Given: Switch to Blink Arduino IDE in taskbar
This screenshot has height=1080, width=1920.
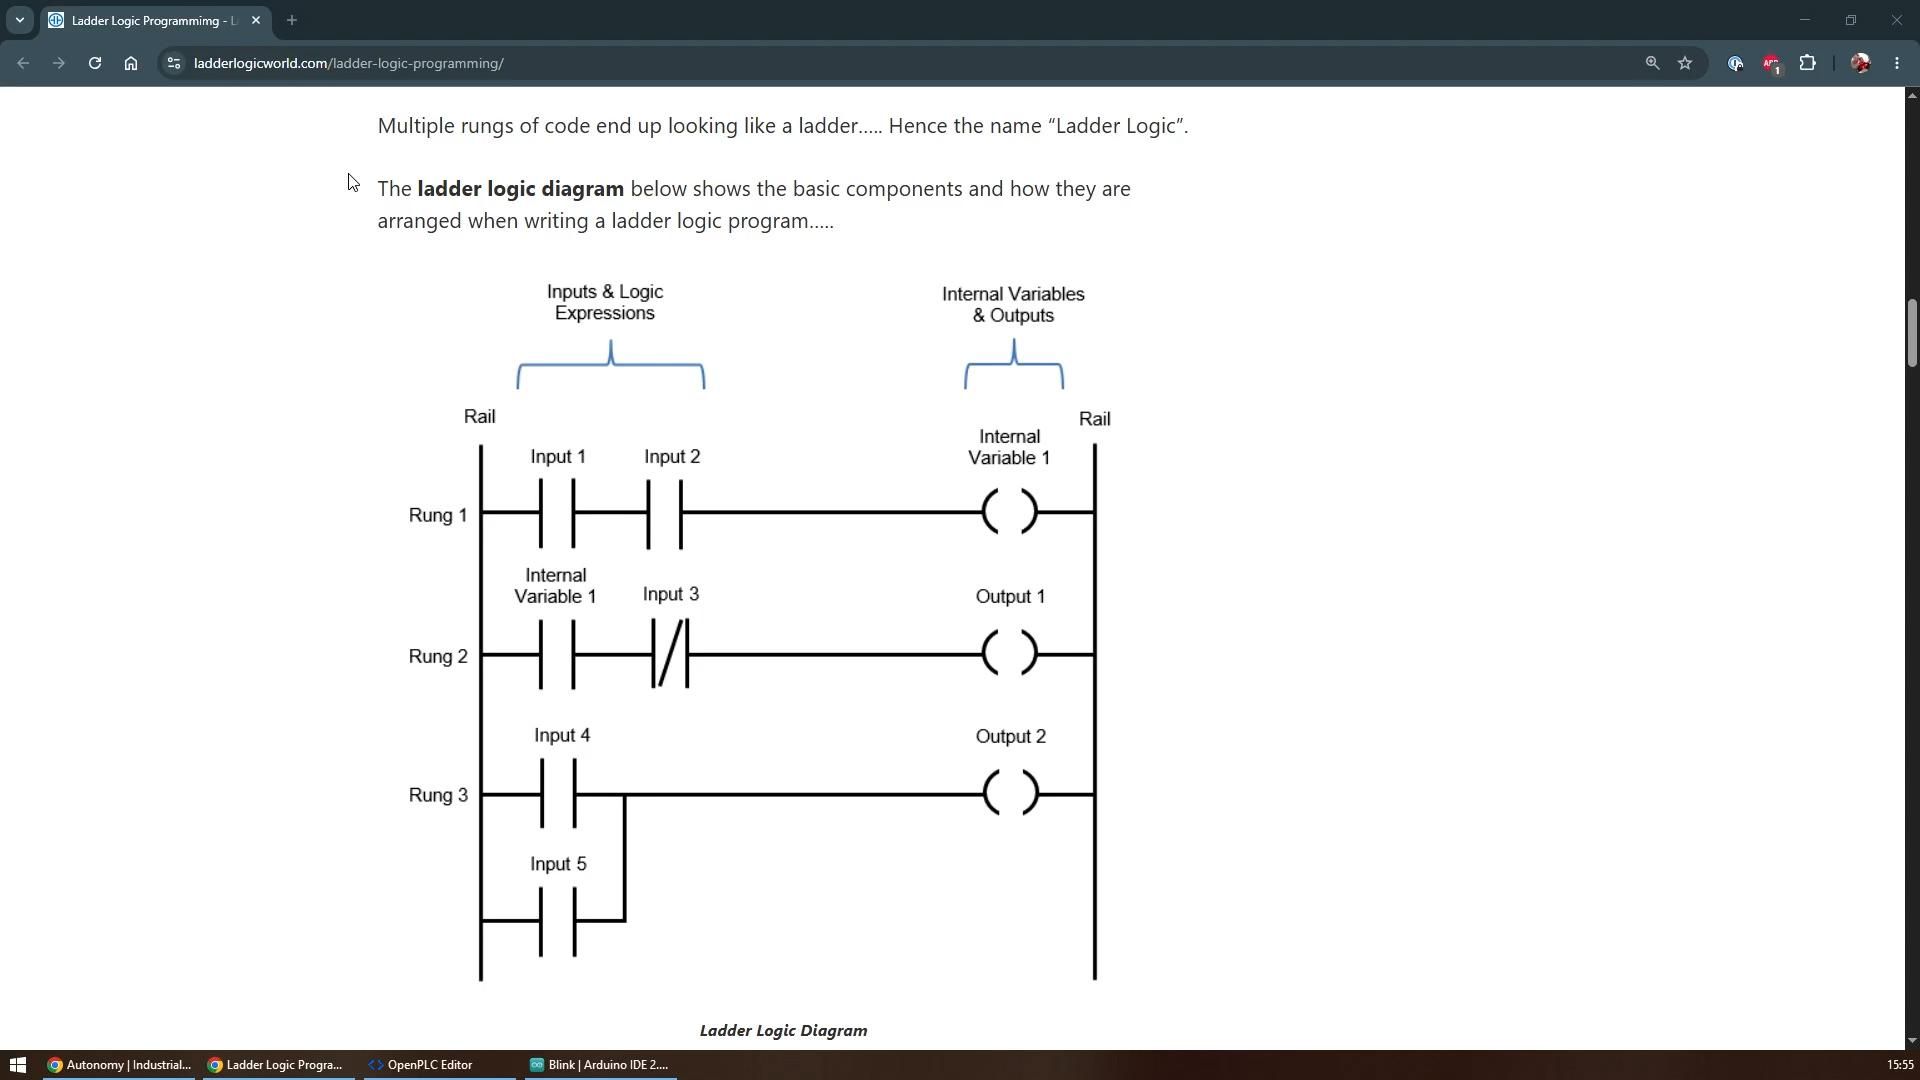Looking at the screenshot, I should click(x=600, y=1065).
